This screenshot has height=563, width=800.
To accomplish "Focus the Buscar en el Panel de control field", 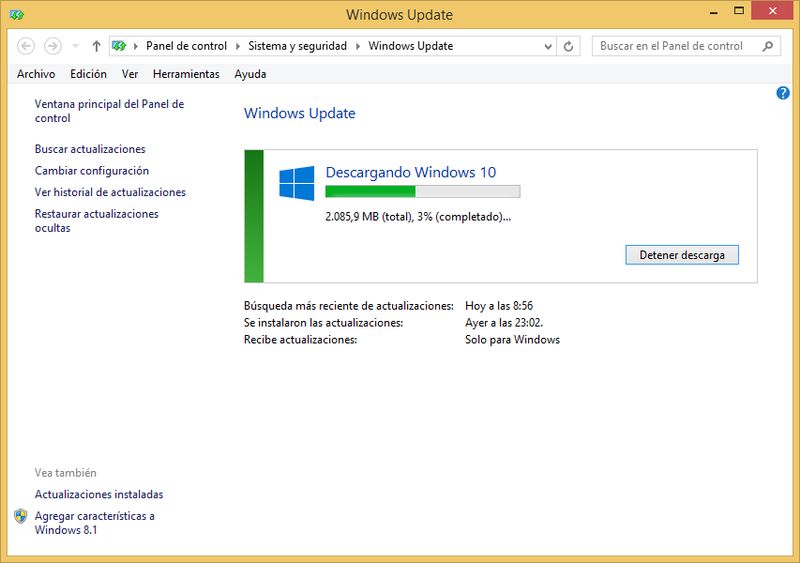I will (x=686, y=46).
